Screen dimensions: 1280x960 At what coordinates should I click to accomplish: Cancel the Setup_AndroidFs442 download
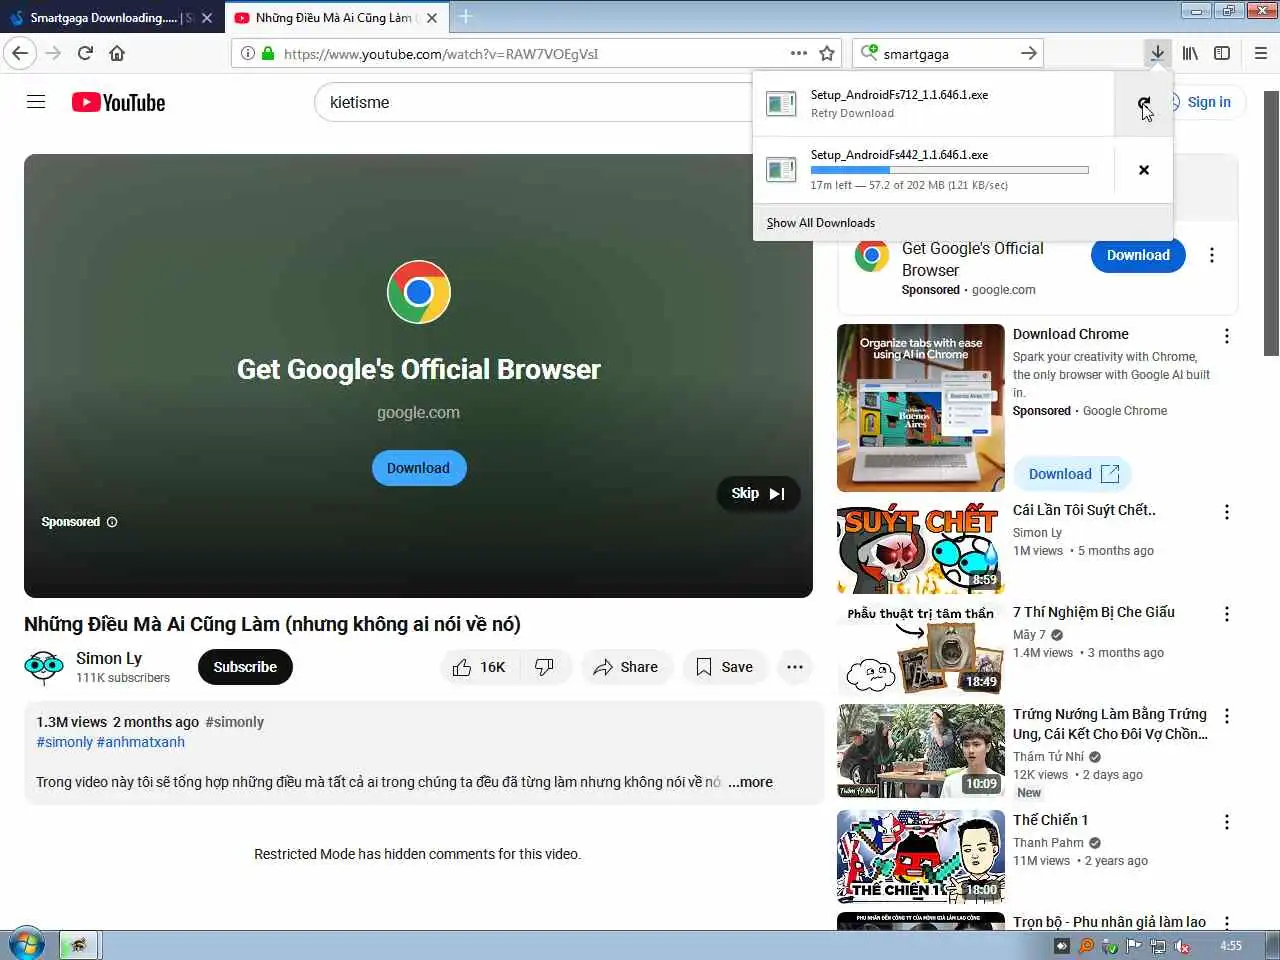[x=1144, y=170]
